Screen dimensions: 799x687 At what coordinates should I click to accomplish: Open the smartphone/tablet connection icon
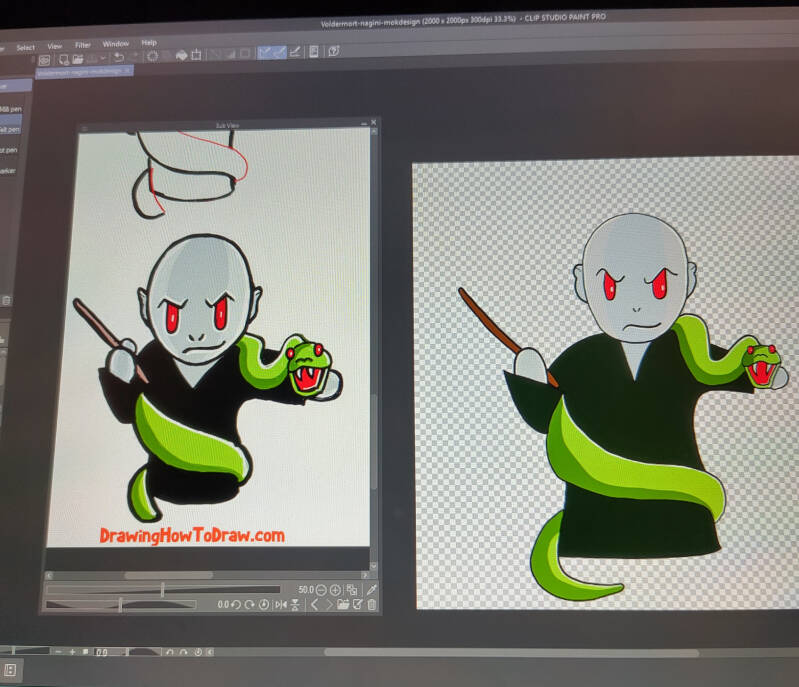[314, 51]
